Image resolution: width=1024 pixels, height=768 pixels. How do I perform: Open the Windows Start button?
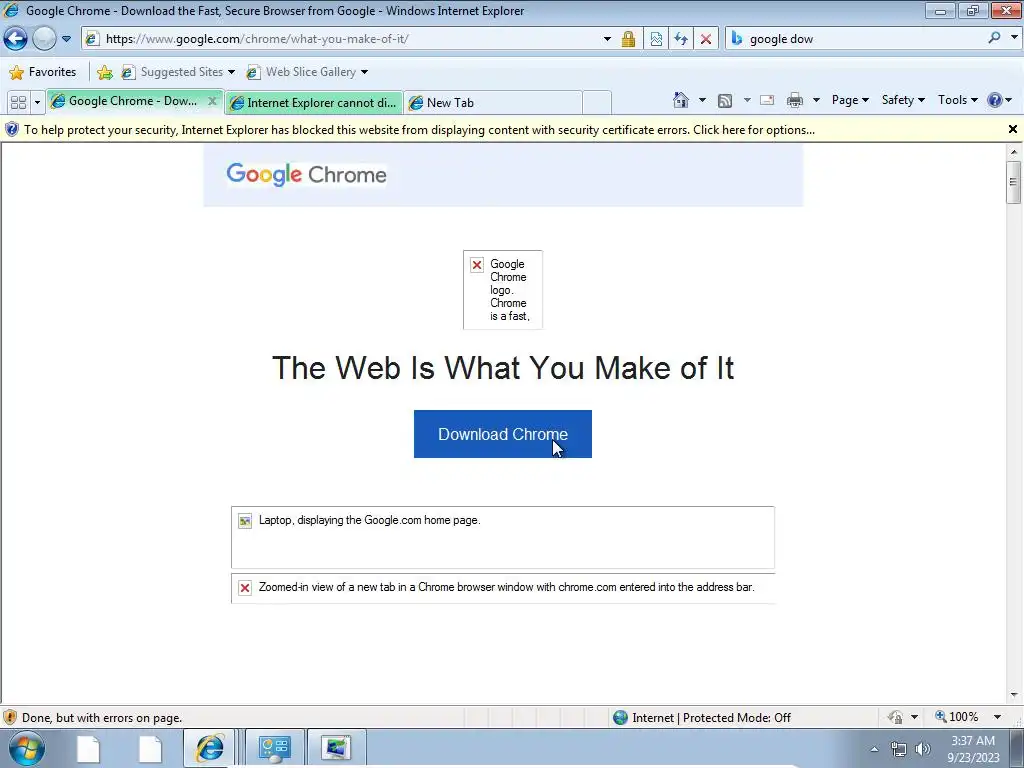coord(26,748)
